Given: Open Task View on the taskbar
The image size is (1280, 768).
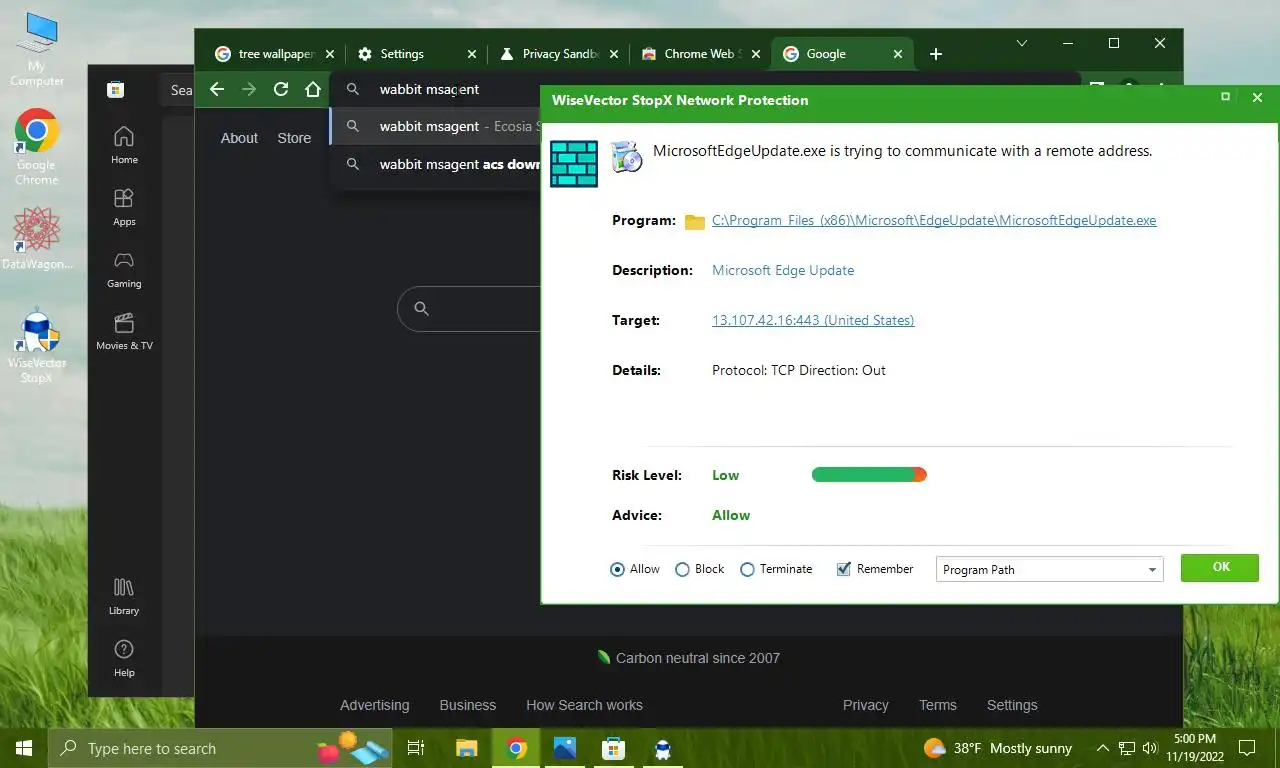Looking at the screenshot, I should (x=416, y=748).
